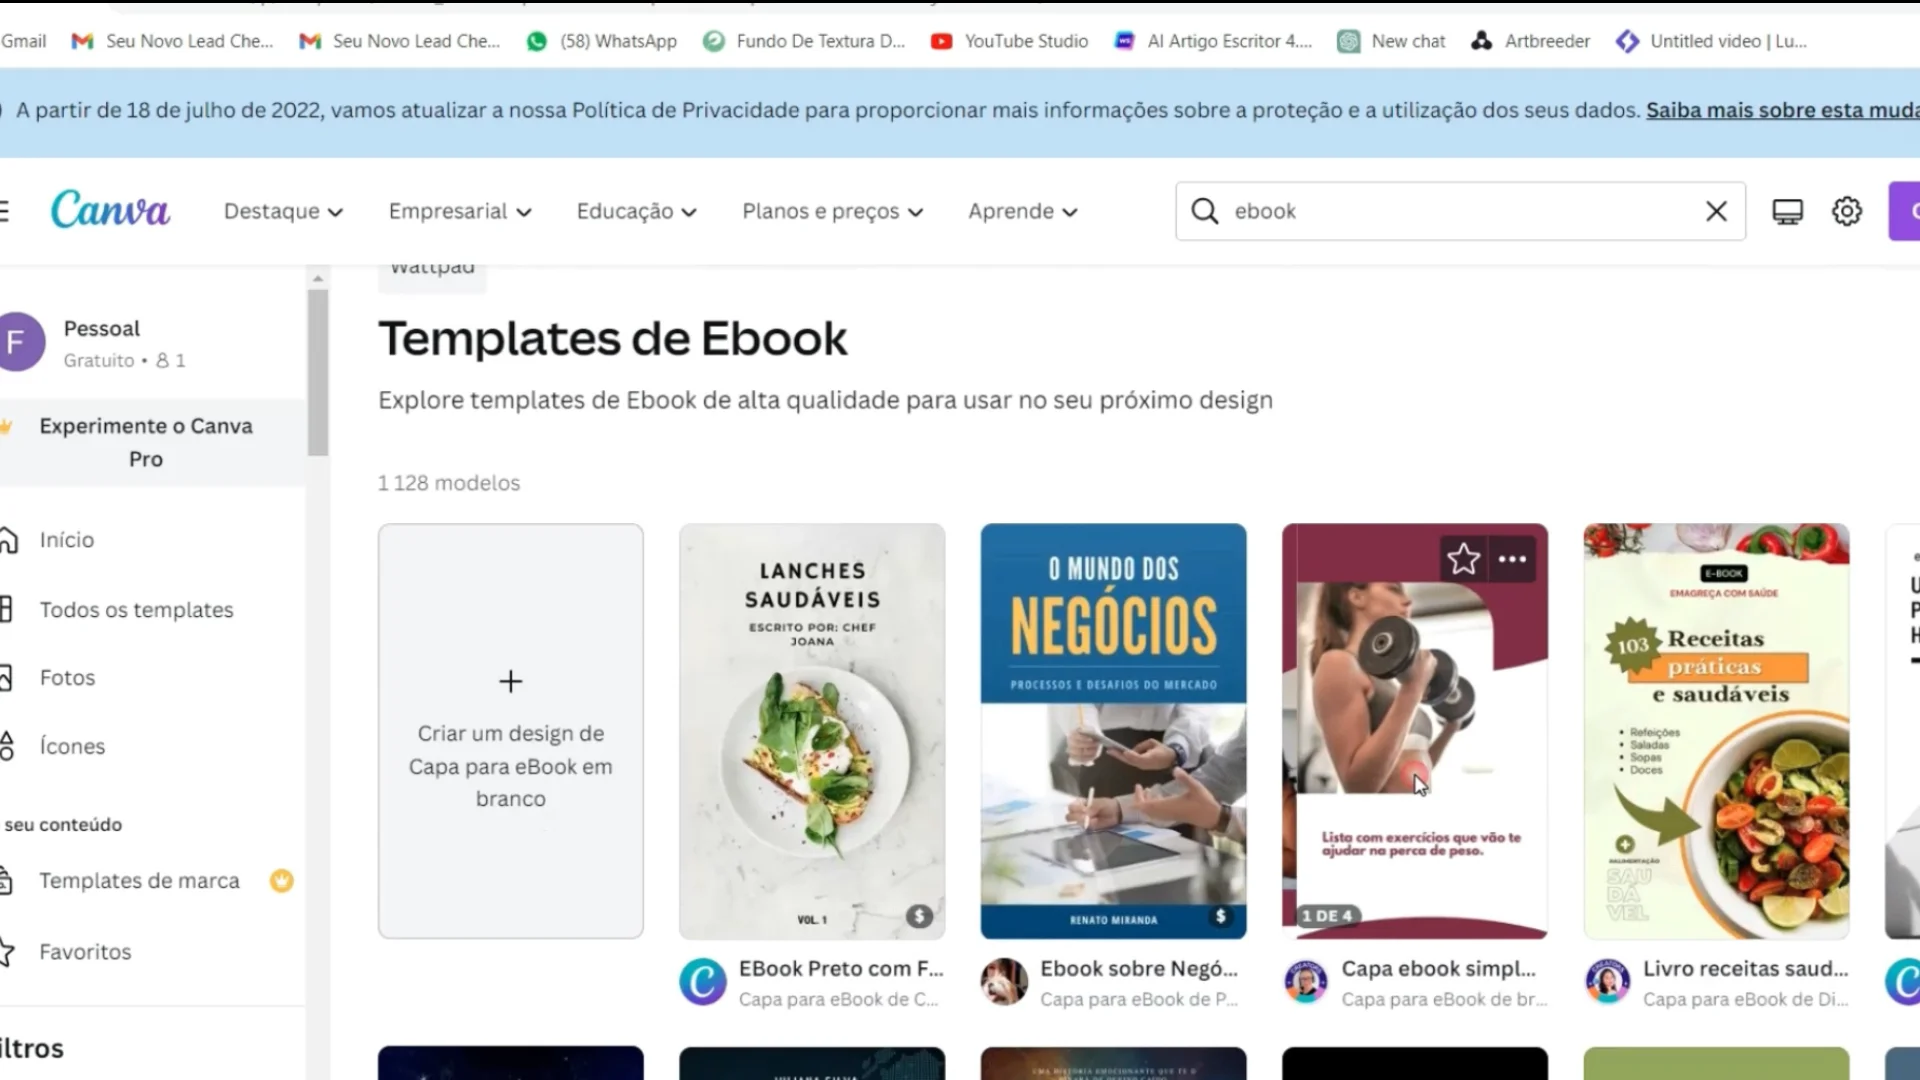Click the paid badge on Lanches Saudáveis cover

tap(919, 916)
